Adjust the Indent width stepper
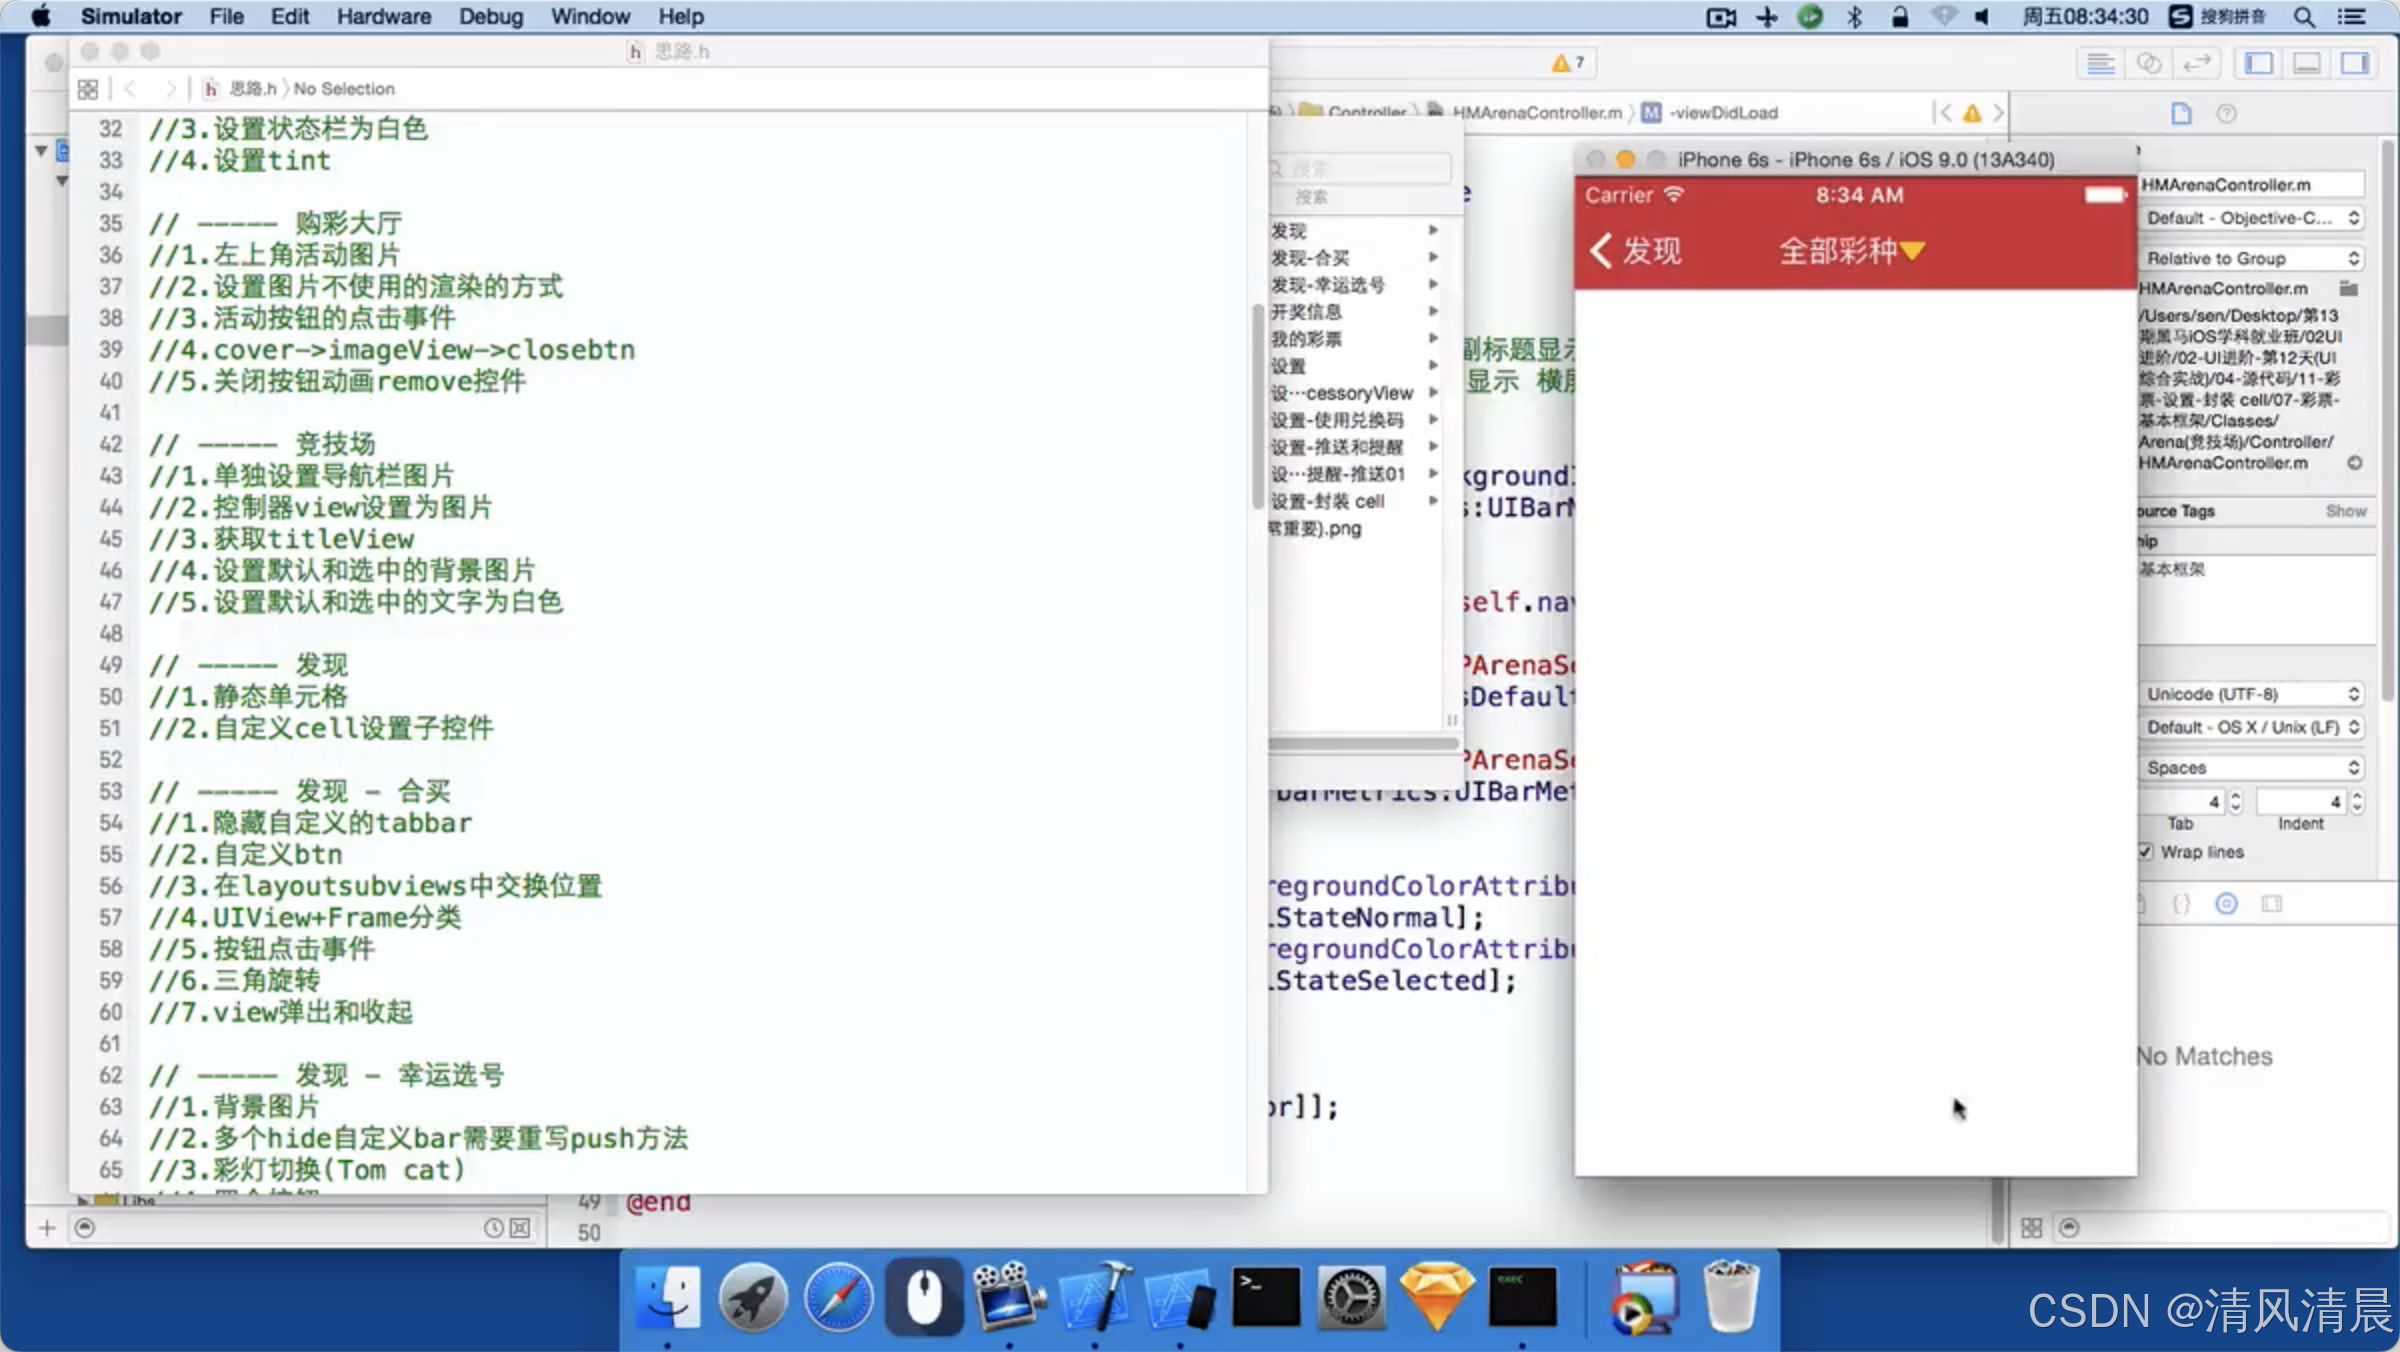The height and width of the screenshot is (1352, 2400). pos(2357,802)
